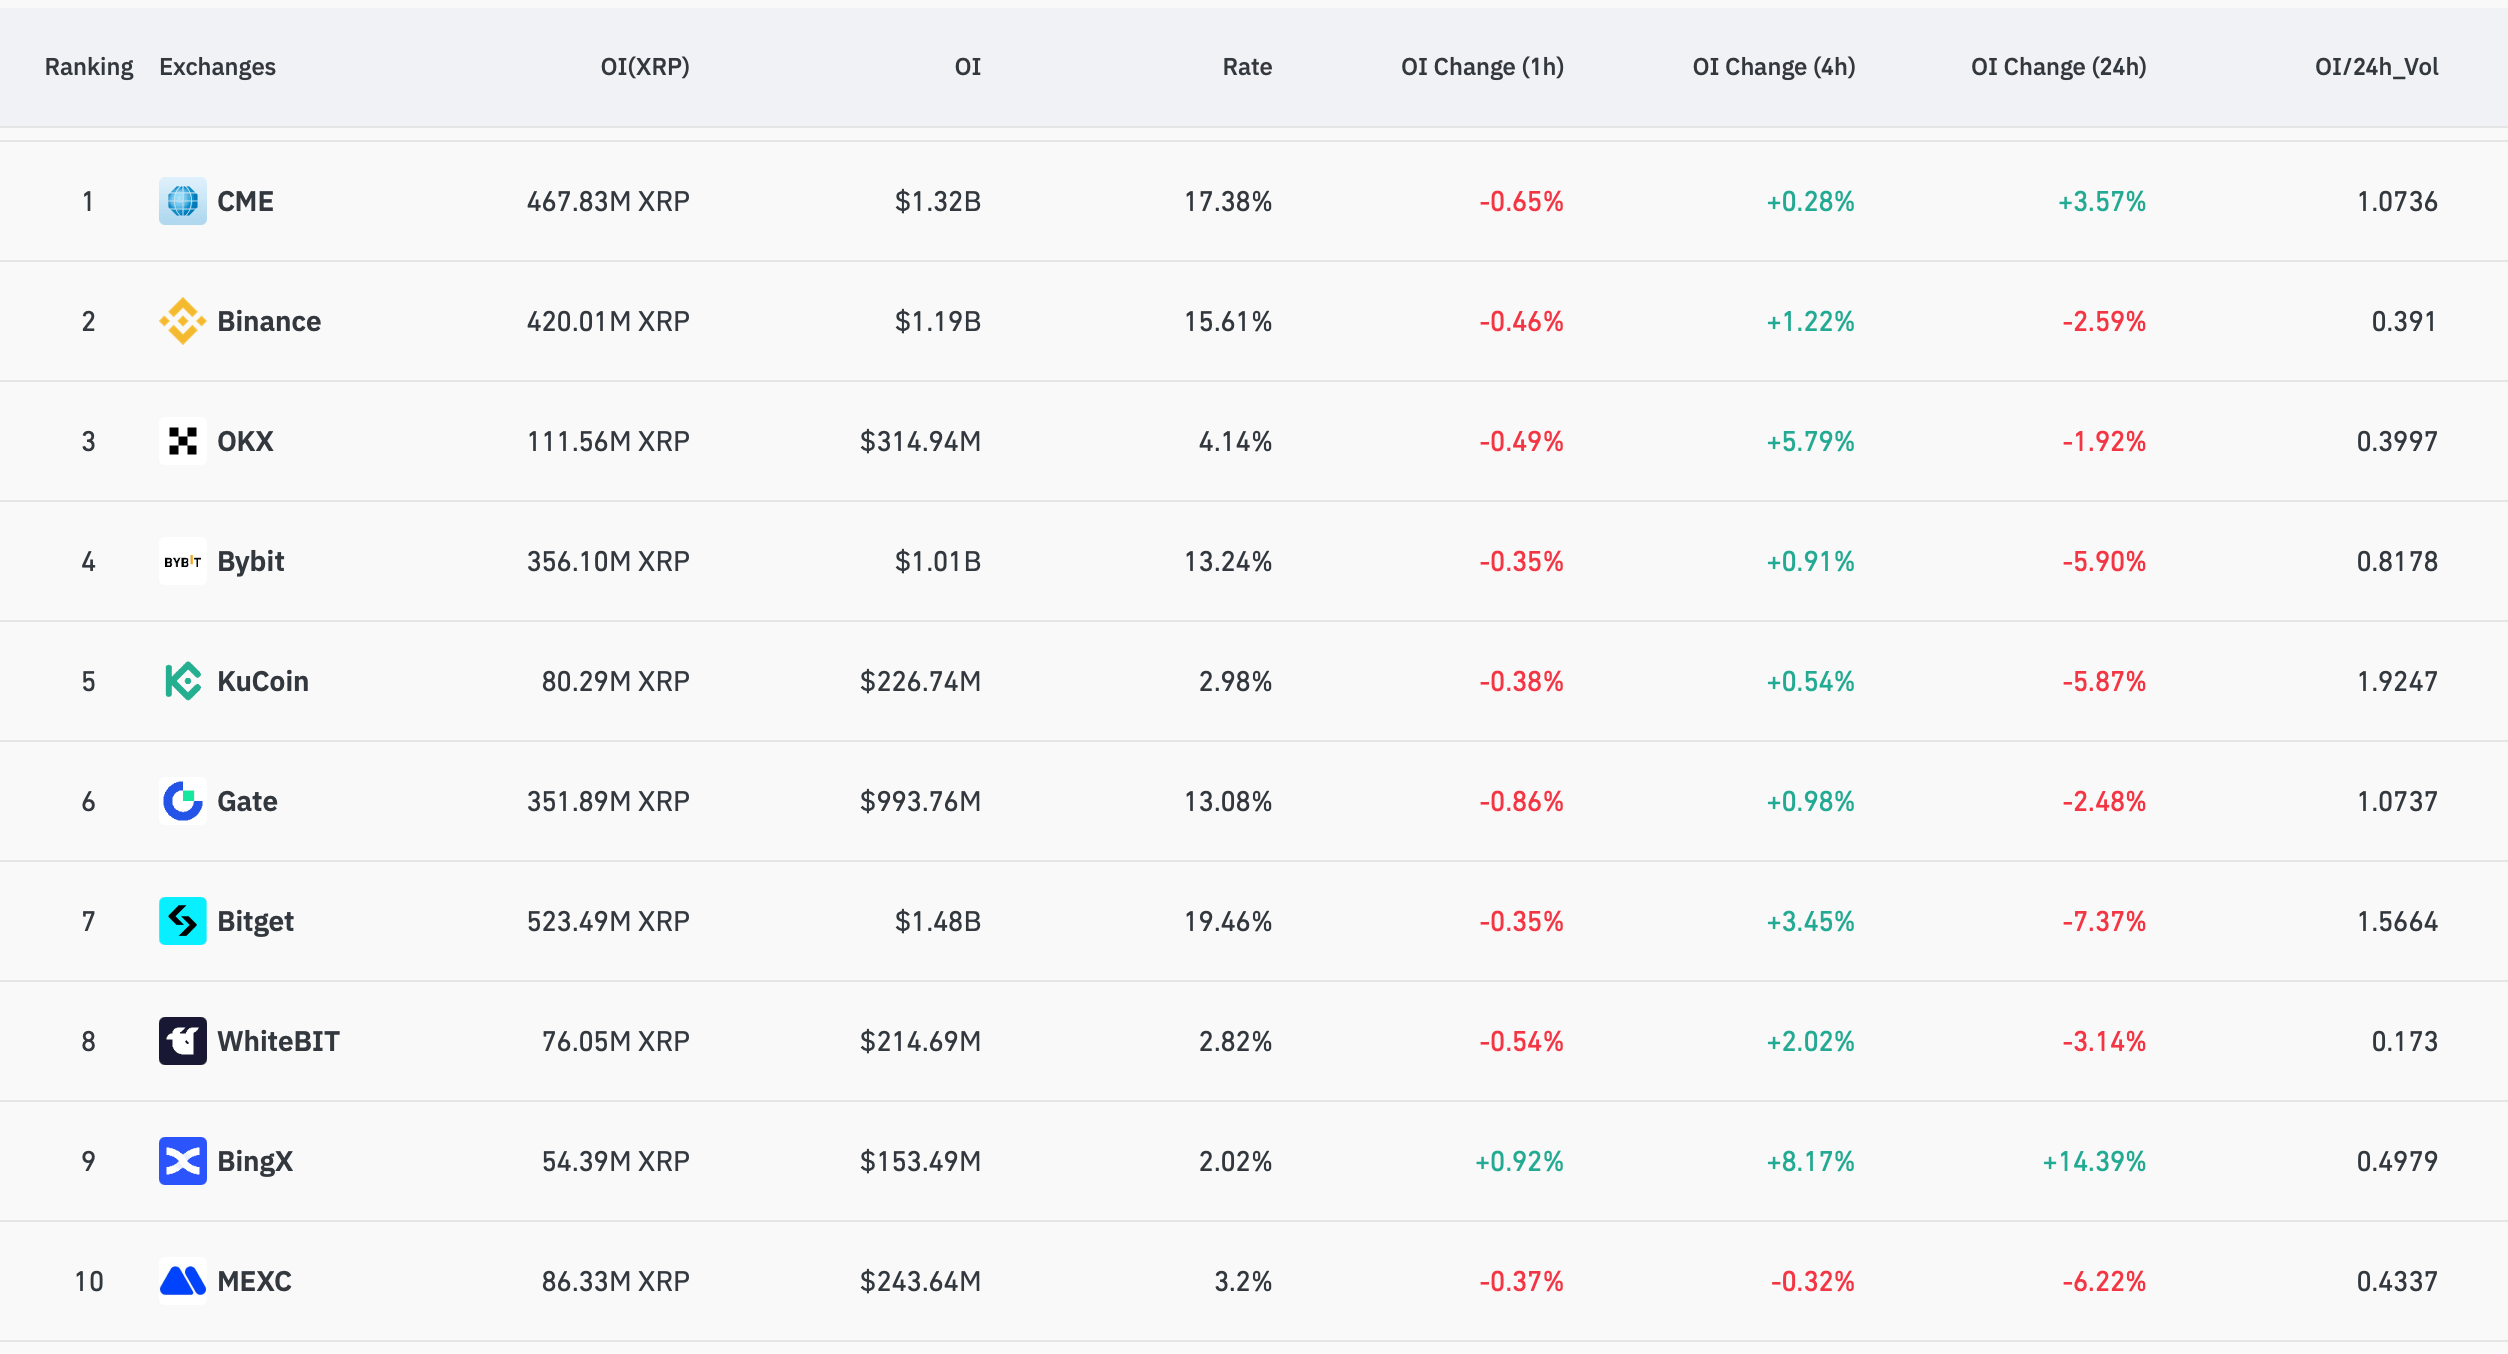Image resolution: width=2508 pixels, height=1354 pixels.
Task: Click the Ranking column header
Action: [x=88, y=67]
